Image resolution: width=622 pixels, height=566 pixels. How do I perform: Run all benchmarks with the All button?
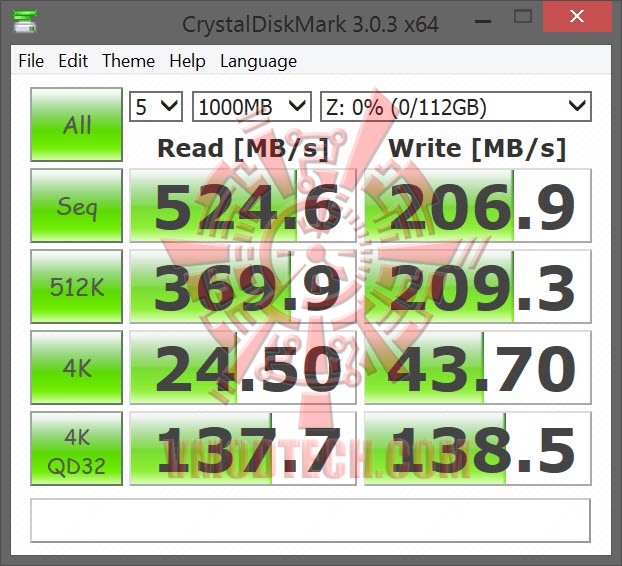point(77,125)
